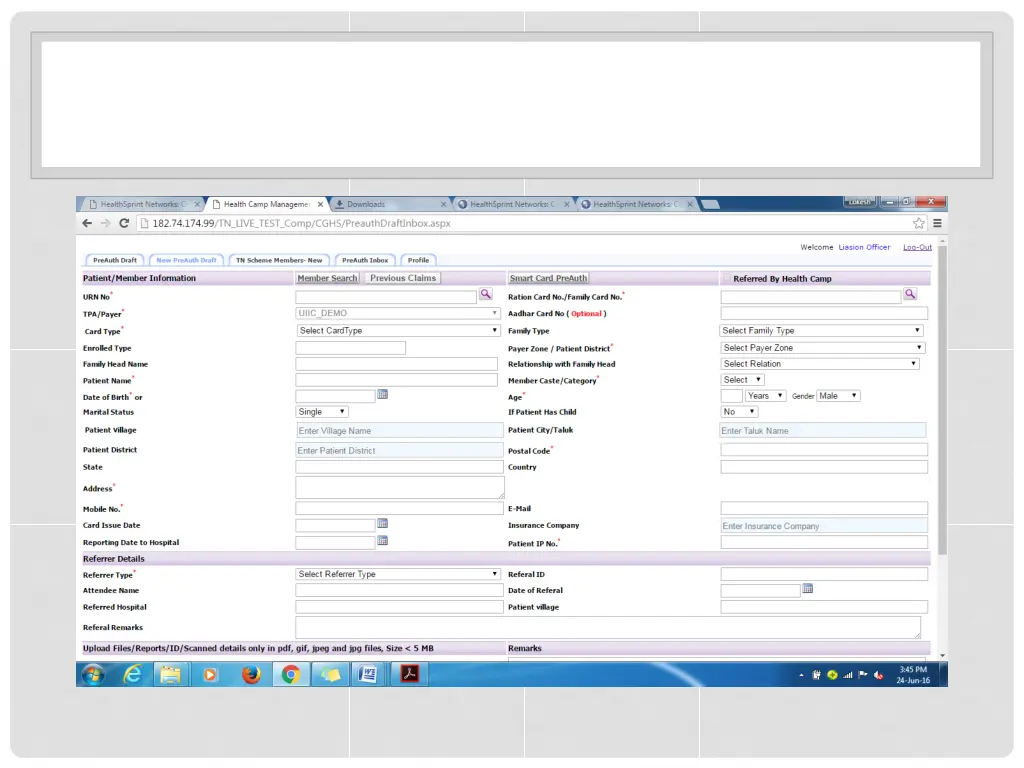
Task: Open the Member Caste/Category Select dropdown
Action: 743,379
